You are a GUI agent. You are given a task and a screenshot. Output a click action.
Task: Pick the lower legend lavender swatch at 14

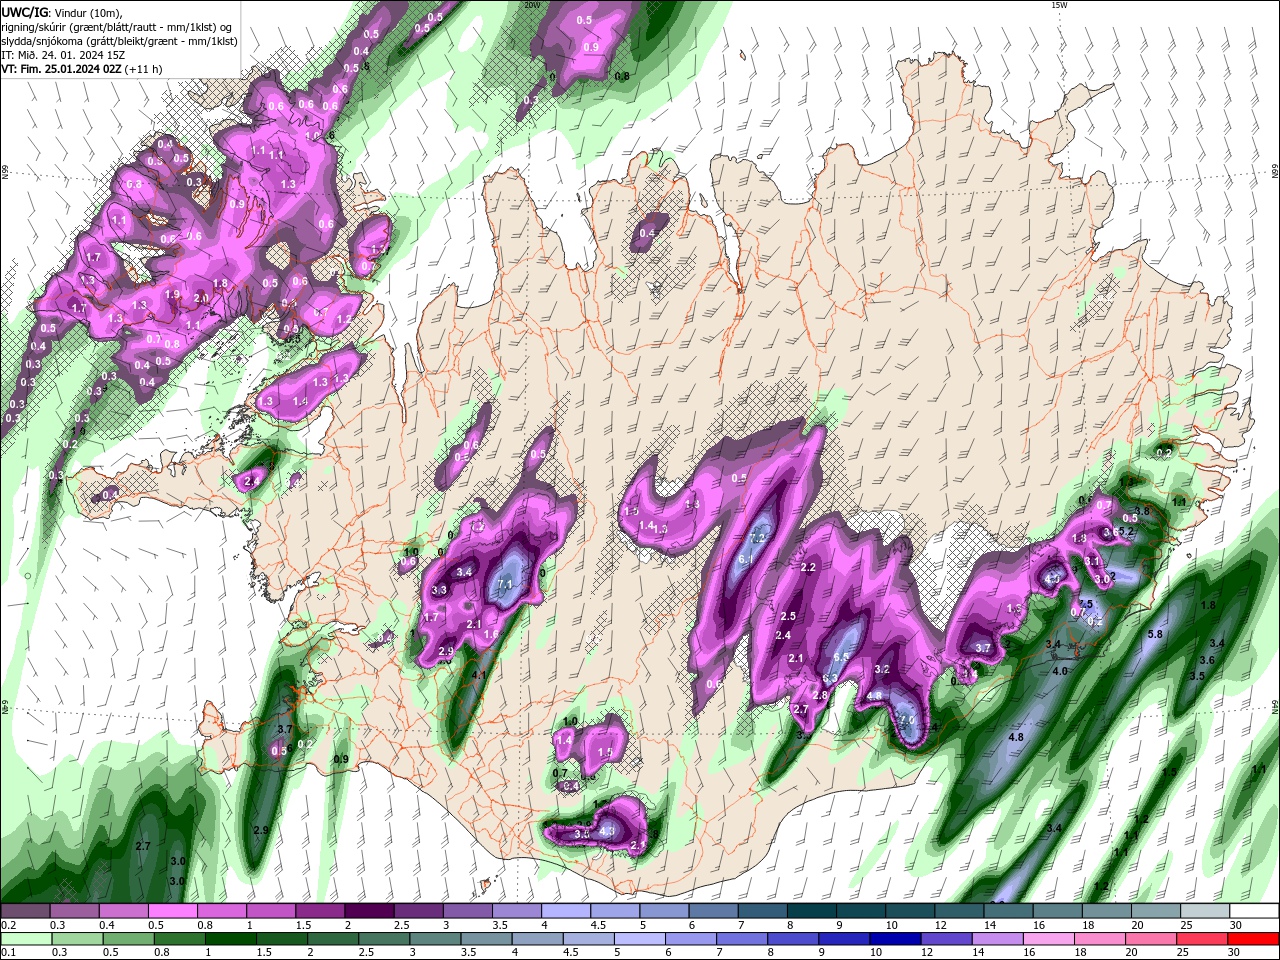click(996, 939)
